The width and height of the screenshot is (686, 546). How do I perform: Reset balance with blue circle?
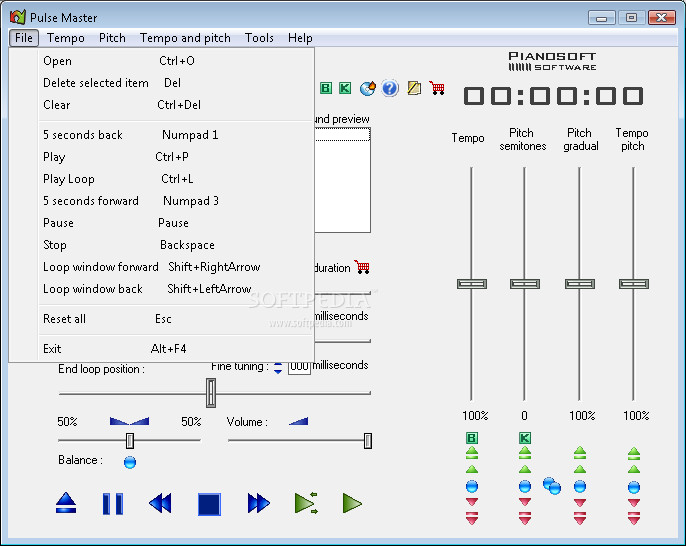coord(130,462)
